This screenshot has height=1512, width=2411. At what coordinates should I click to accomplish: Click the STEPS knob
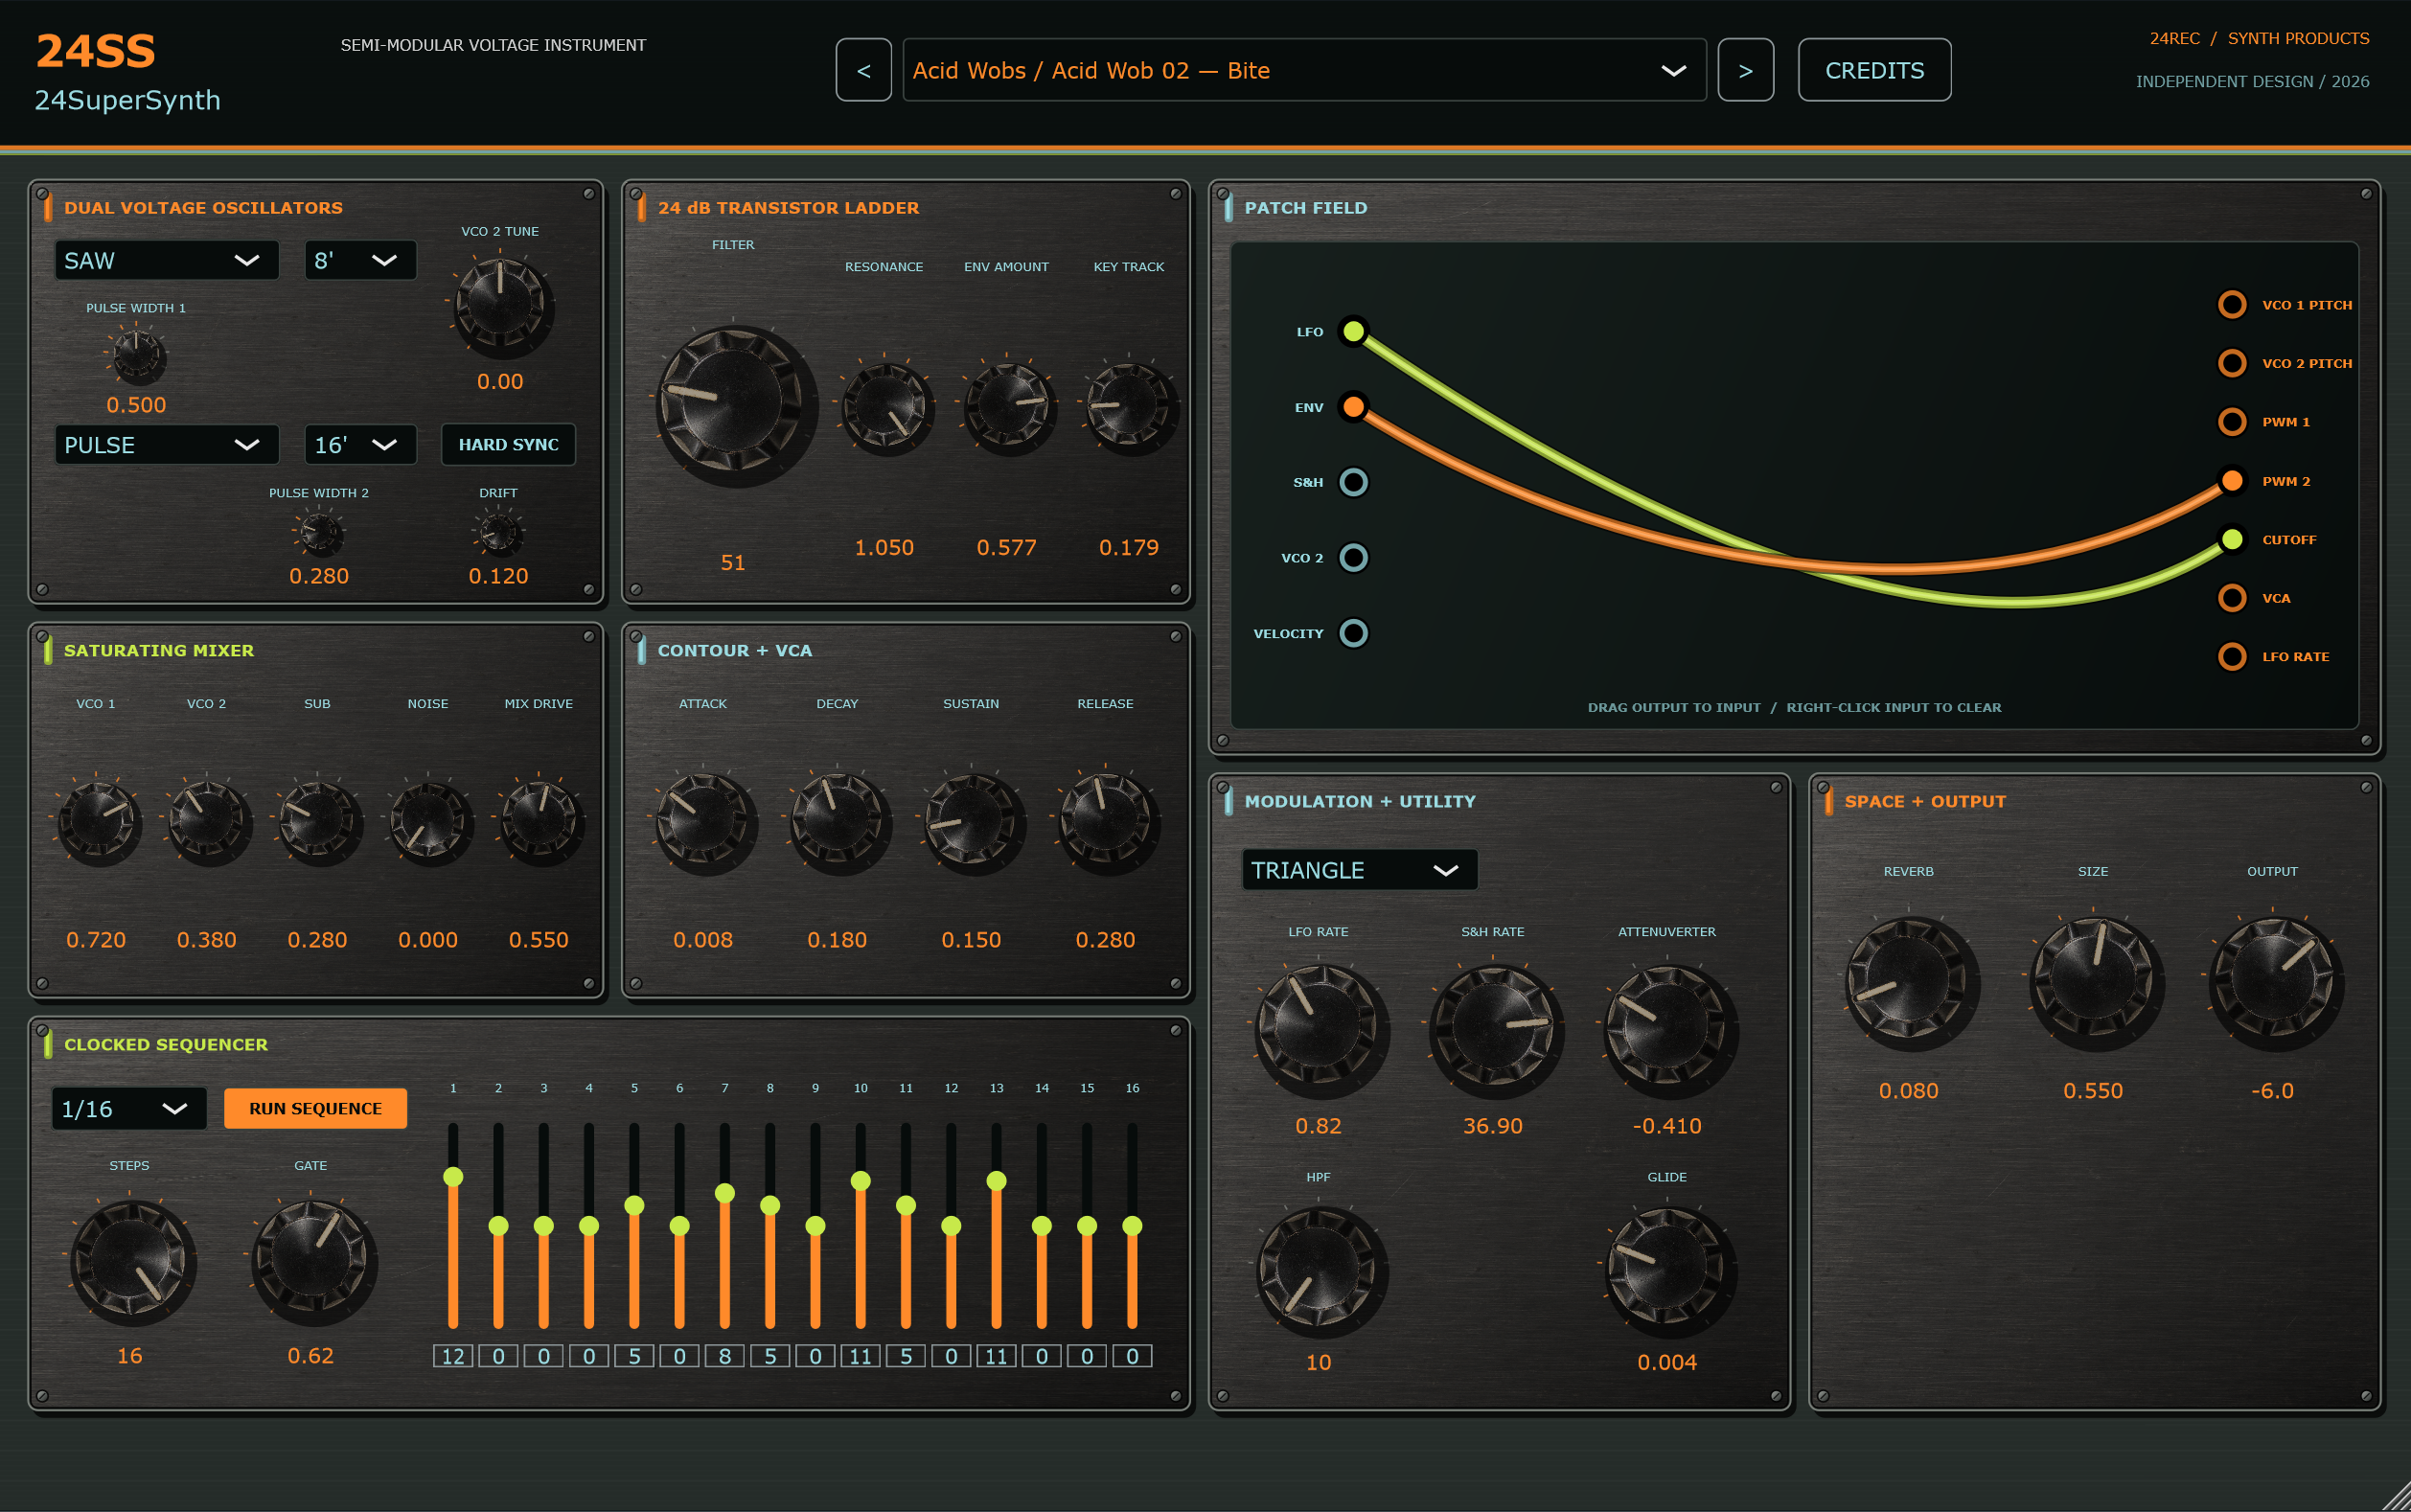click(x=130, y=1260)
